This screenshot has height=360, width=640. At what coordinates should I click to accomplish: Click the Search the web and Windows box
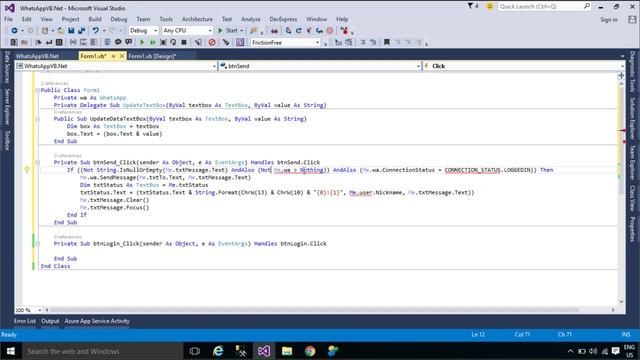click(103, 351)
